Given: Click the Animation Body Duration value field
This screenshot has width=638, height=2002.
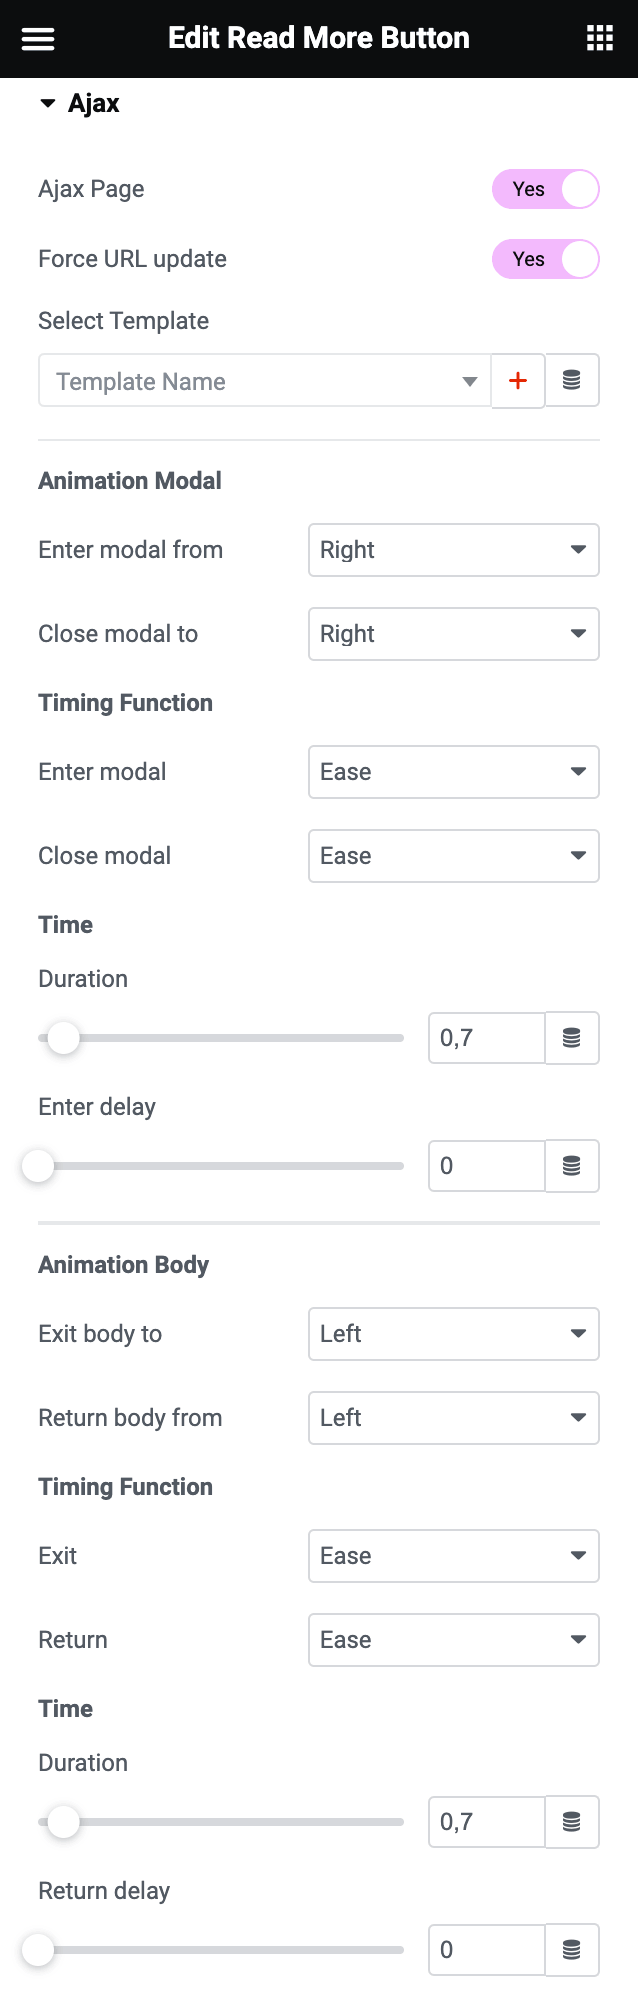Looking at the screenshot, I should (486, 1822).
